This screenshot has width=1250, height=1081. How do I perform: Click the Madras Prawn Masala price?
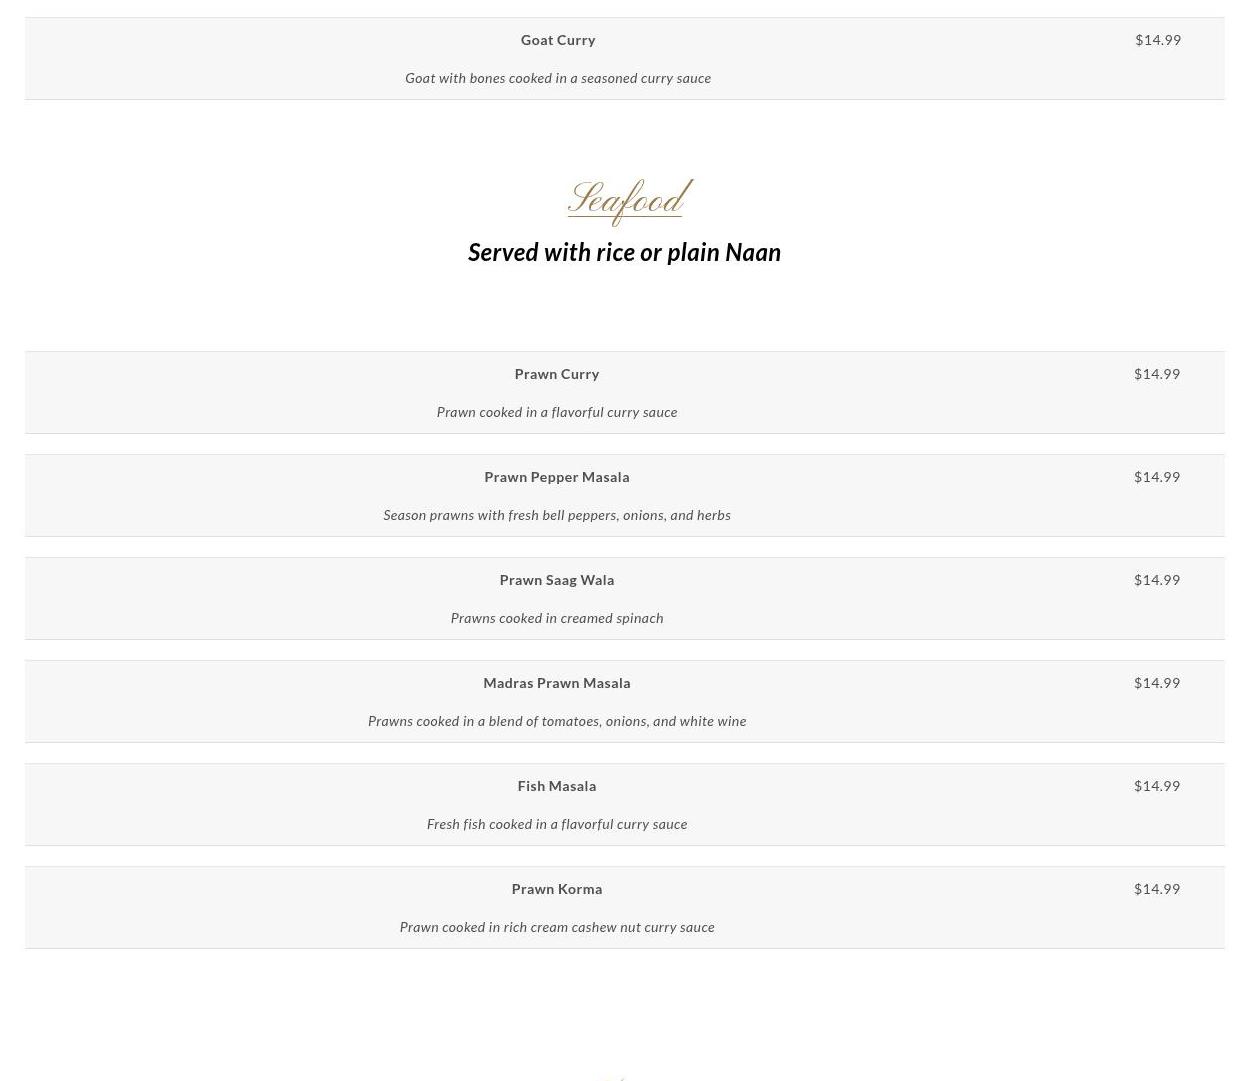(x=1157, y=683)
